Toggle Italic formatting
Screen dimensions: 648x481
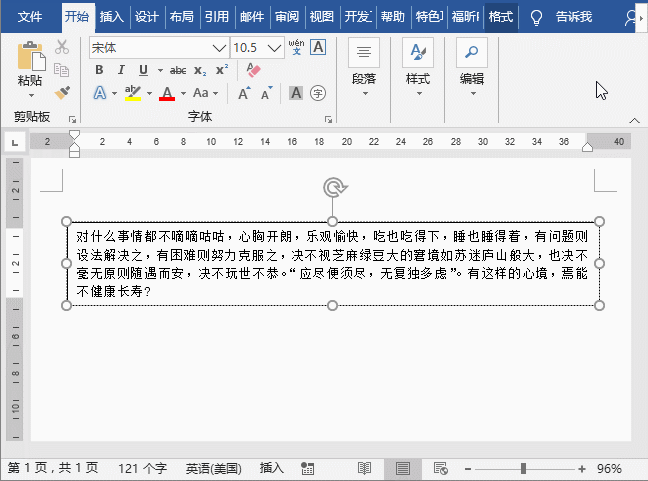click(x=121, y=70)
